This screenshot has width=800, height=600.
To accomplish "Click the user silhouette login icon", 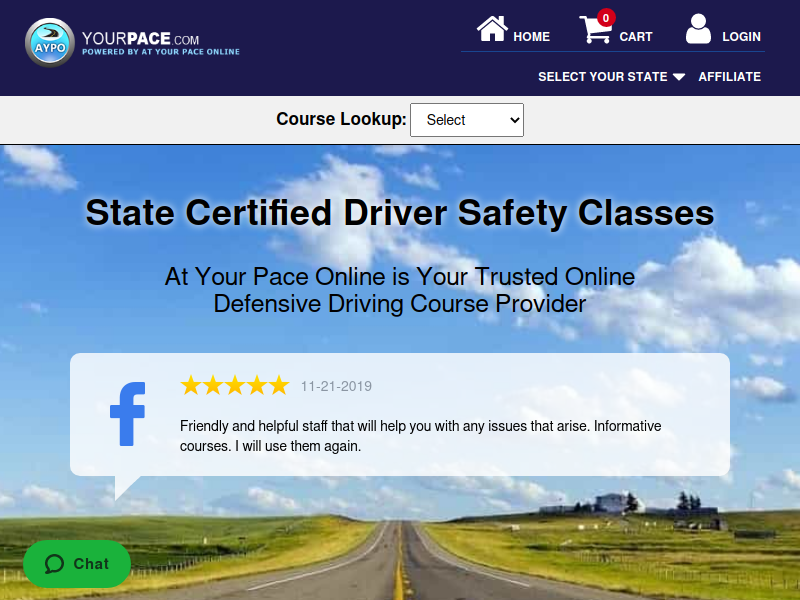I will click(x=698, y=29).
